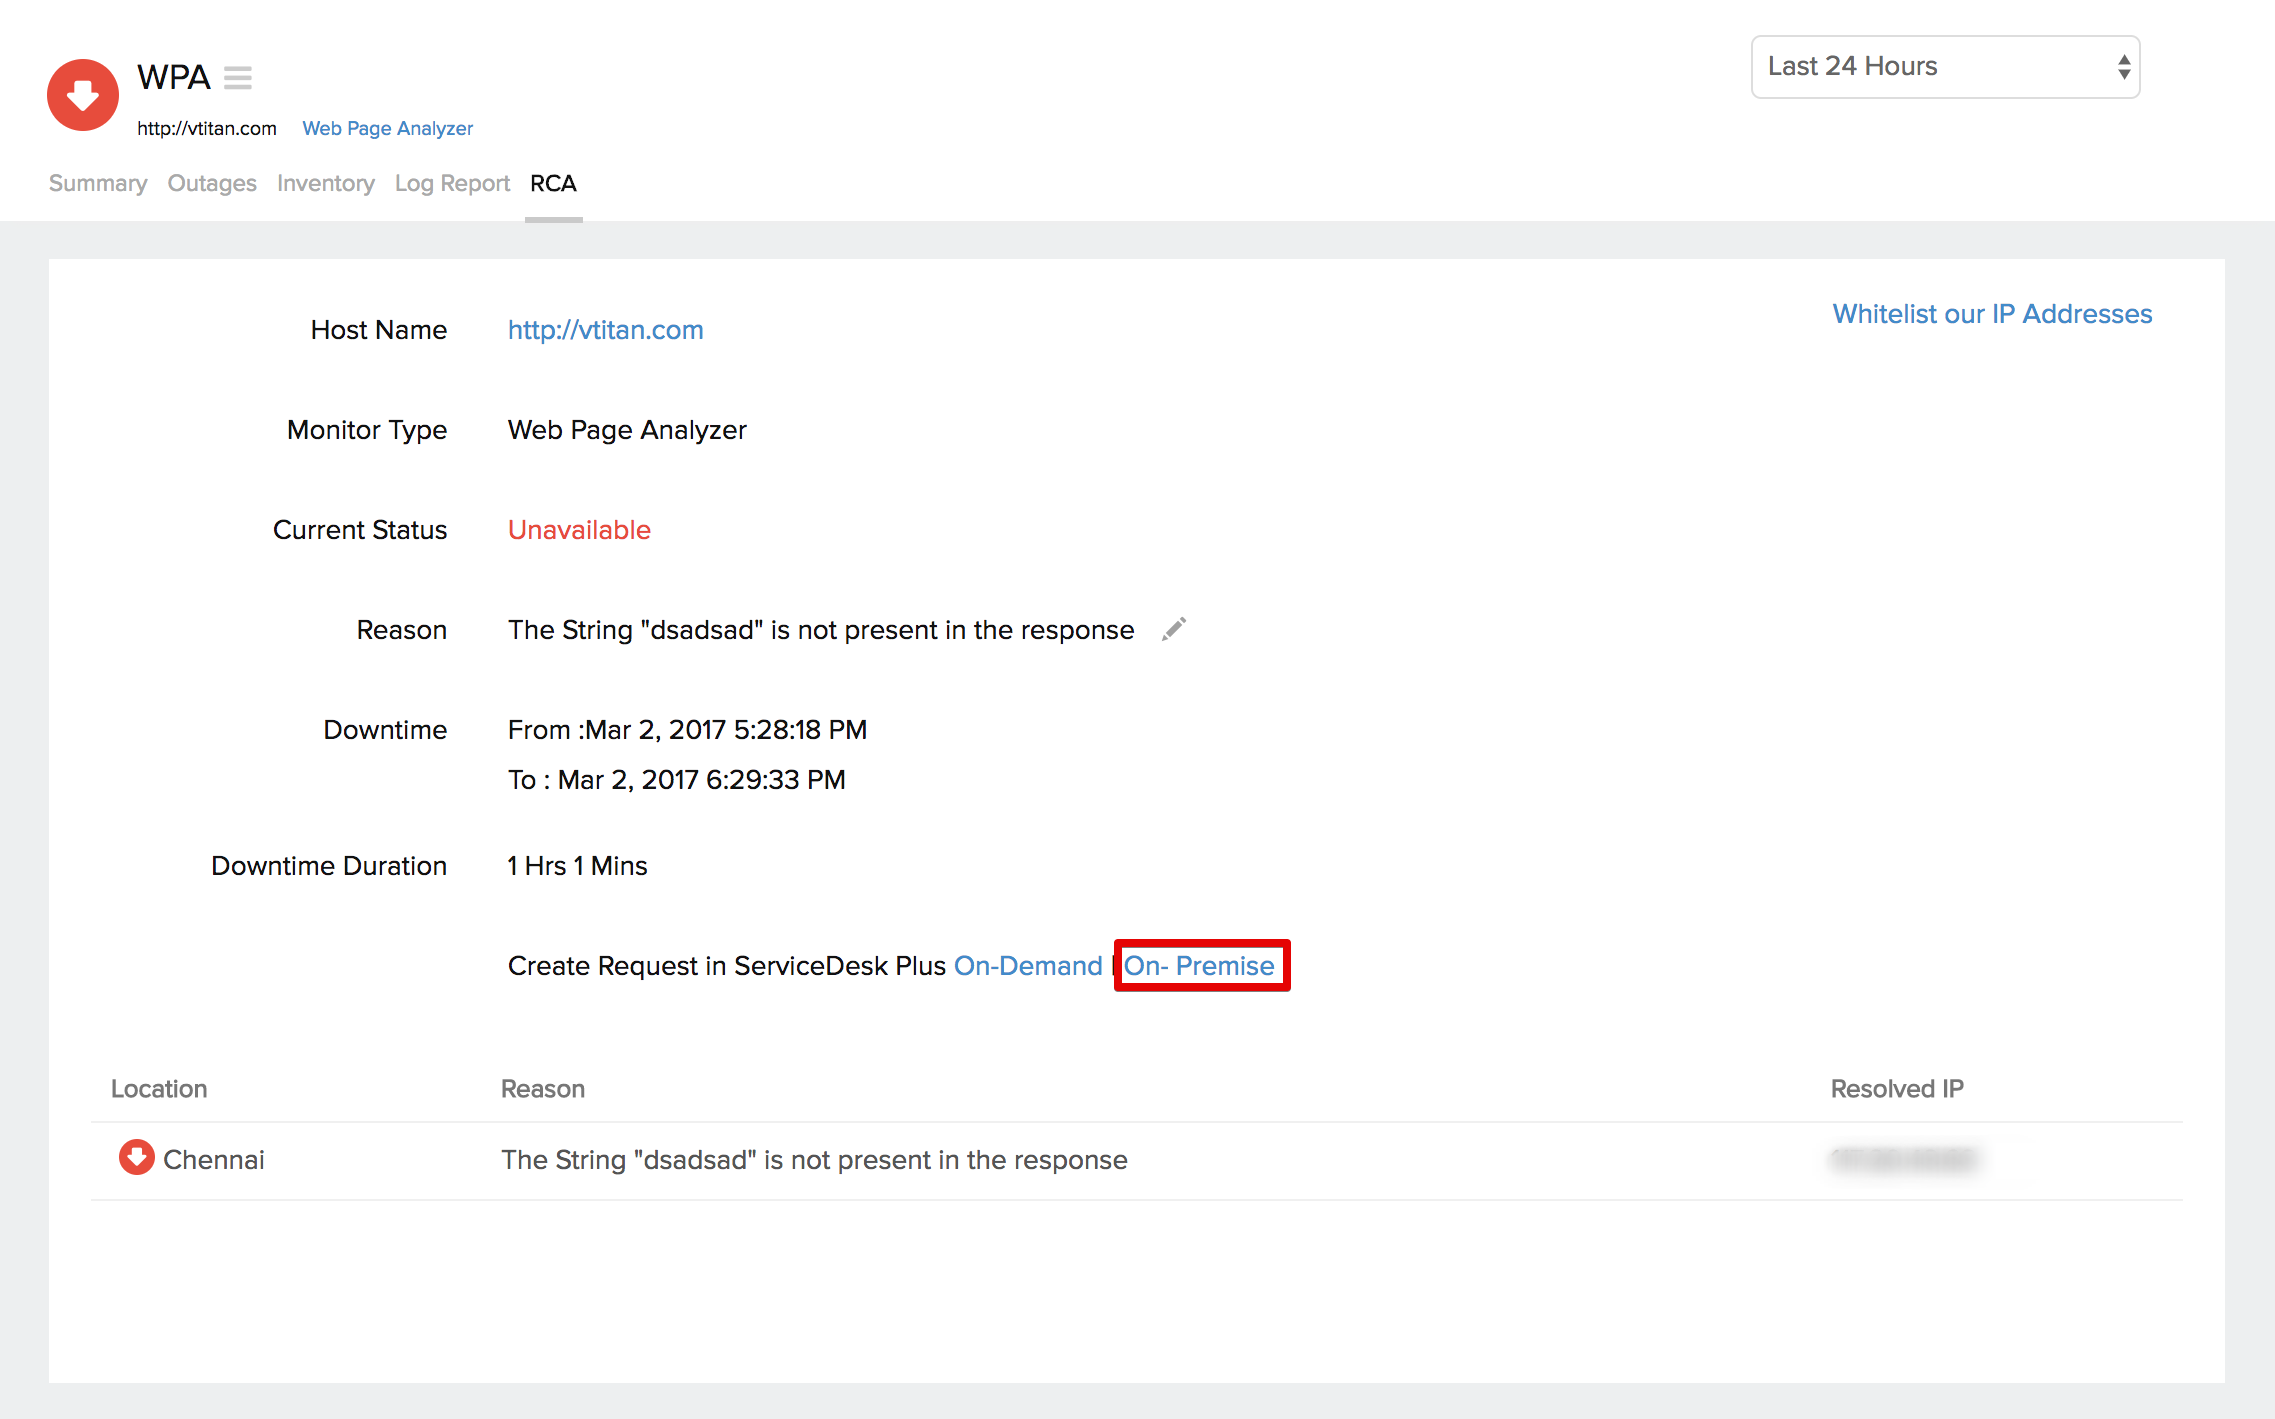Expand the Last 24 Hours time selector

point(1948,69)
